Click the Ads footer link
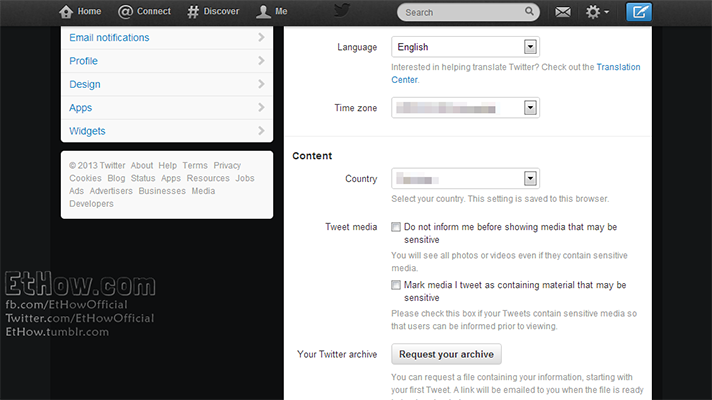Screen dimensions: 712x400 pos(76,191)
